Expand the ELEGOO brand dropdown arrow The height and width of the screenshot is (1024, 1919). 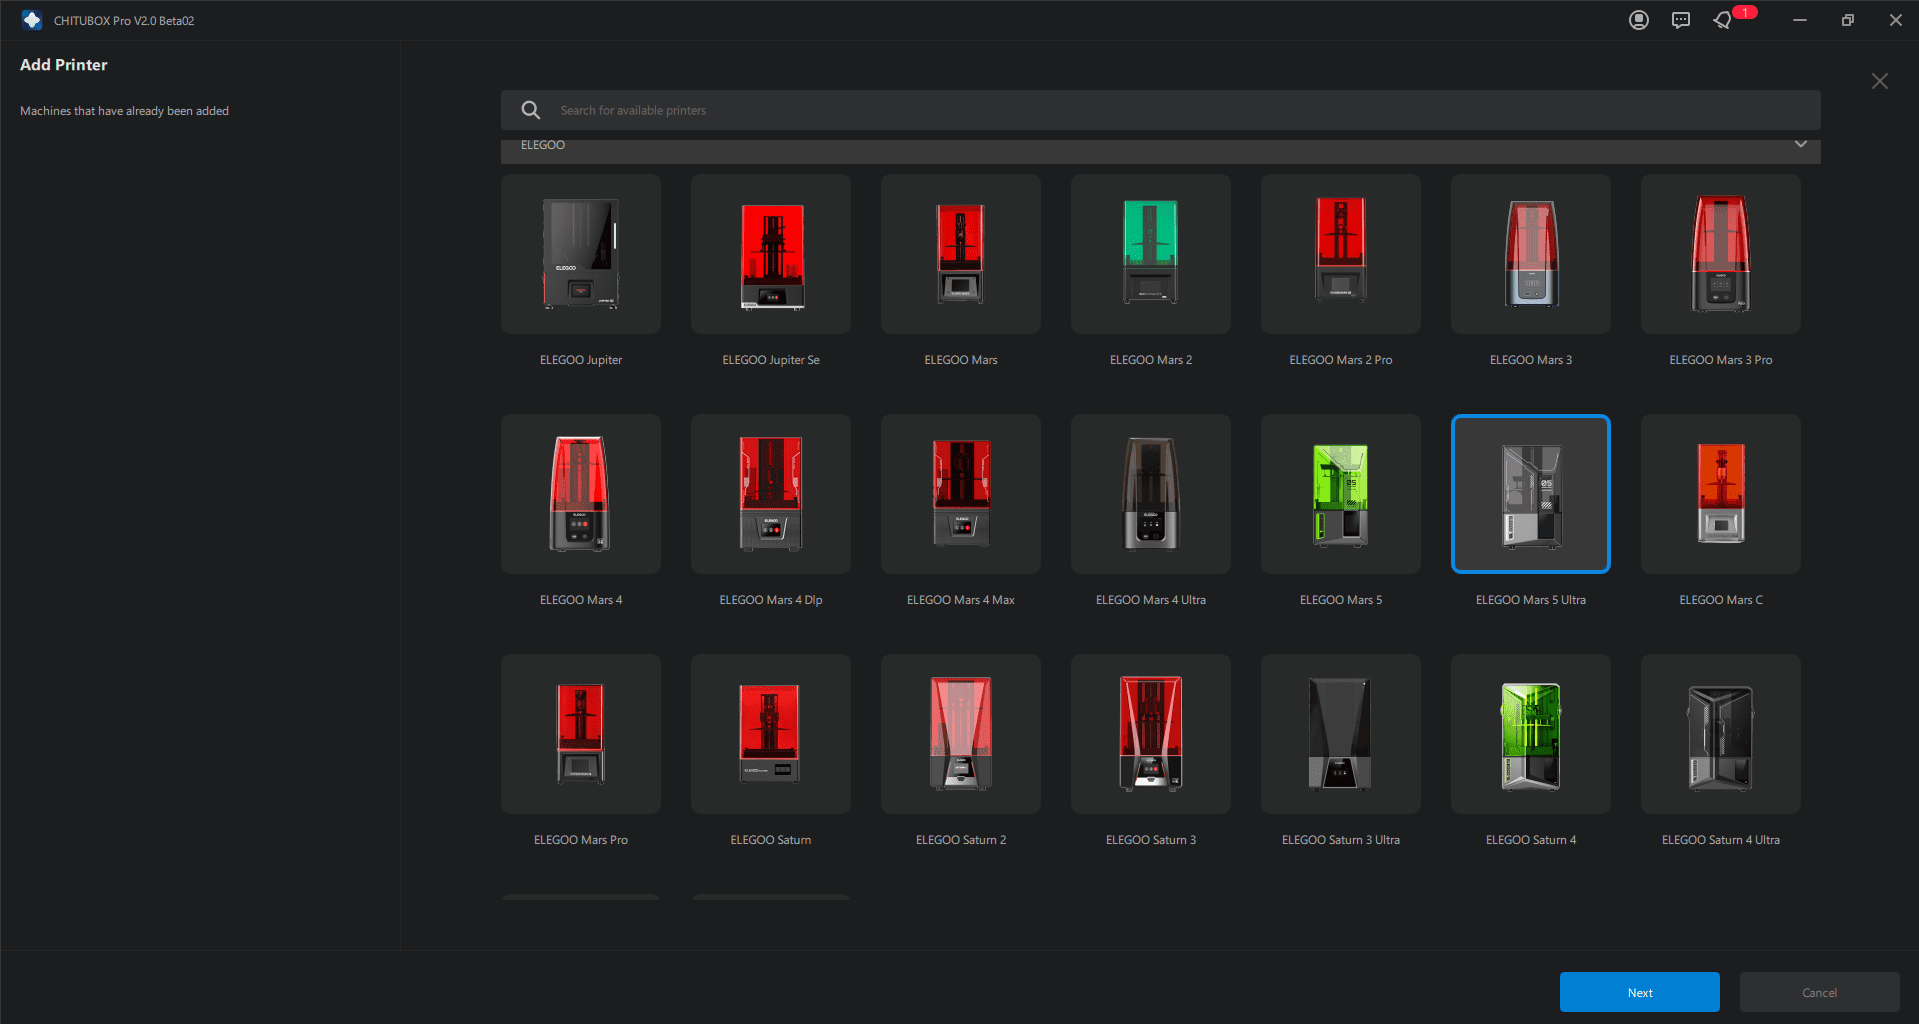point(1800,145)
